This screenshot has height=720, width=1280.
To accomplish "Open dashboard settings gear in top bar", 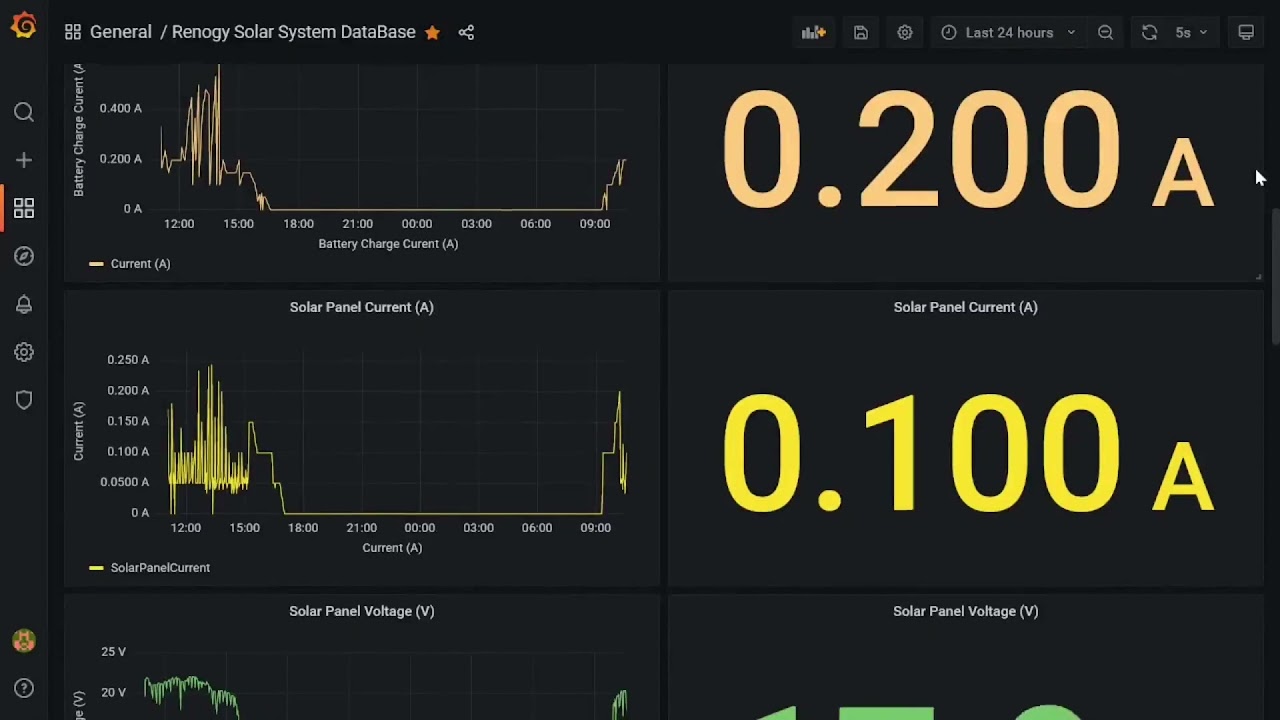I will click(x=905, y=32).
